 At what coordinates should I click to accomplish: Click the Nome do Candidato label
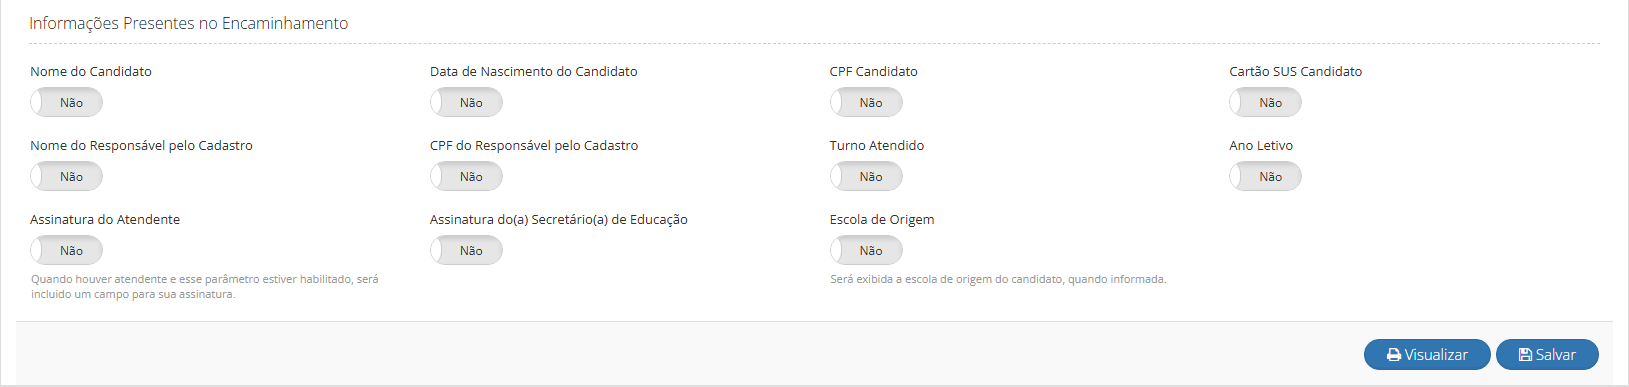tap(91, 71)
